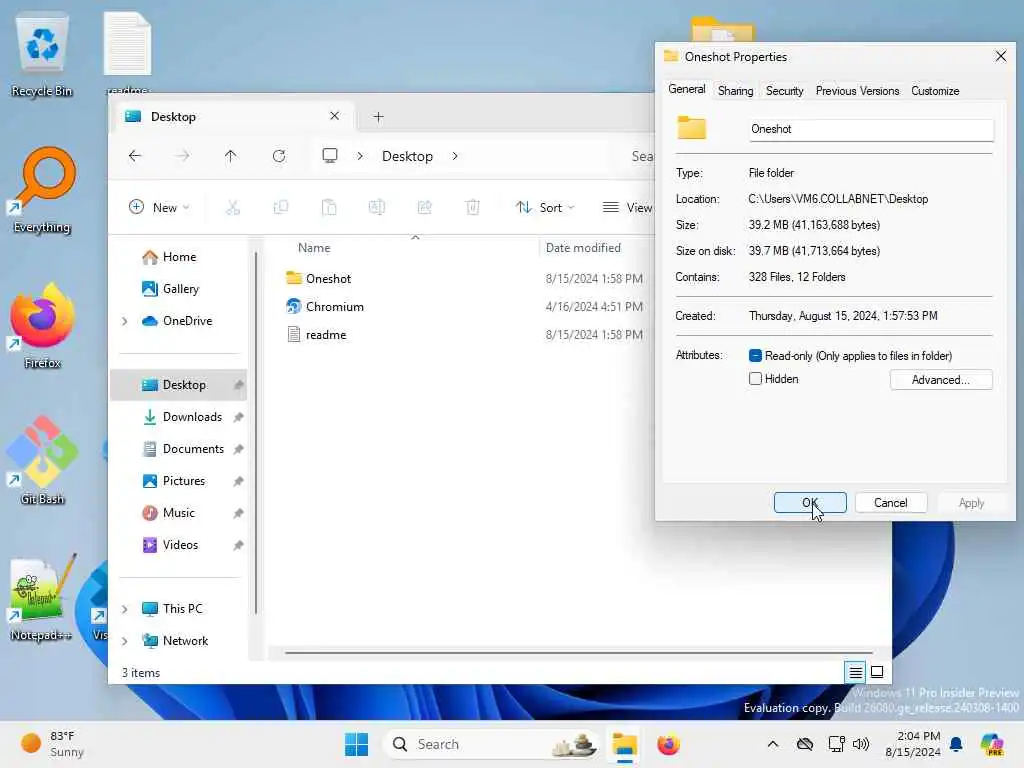Switch to the Sharing tab
This screenshot has height=768, width=1024.
[x=735, y=91]
